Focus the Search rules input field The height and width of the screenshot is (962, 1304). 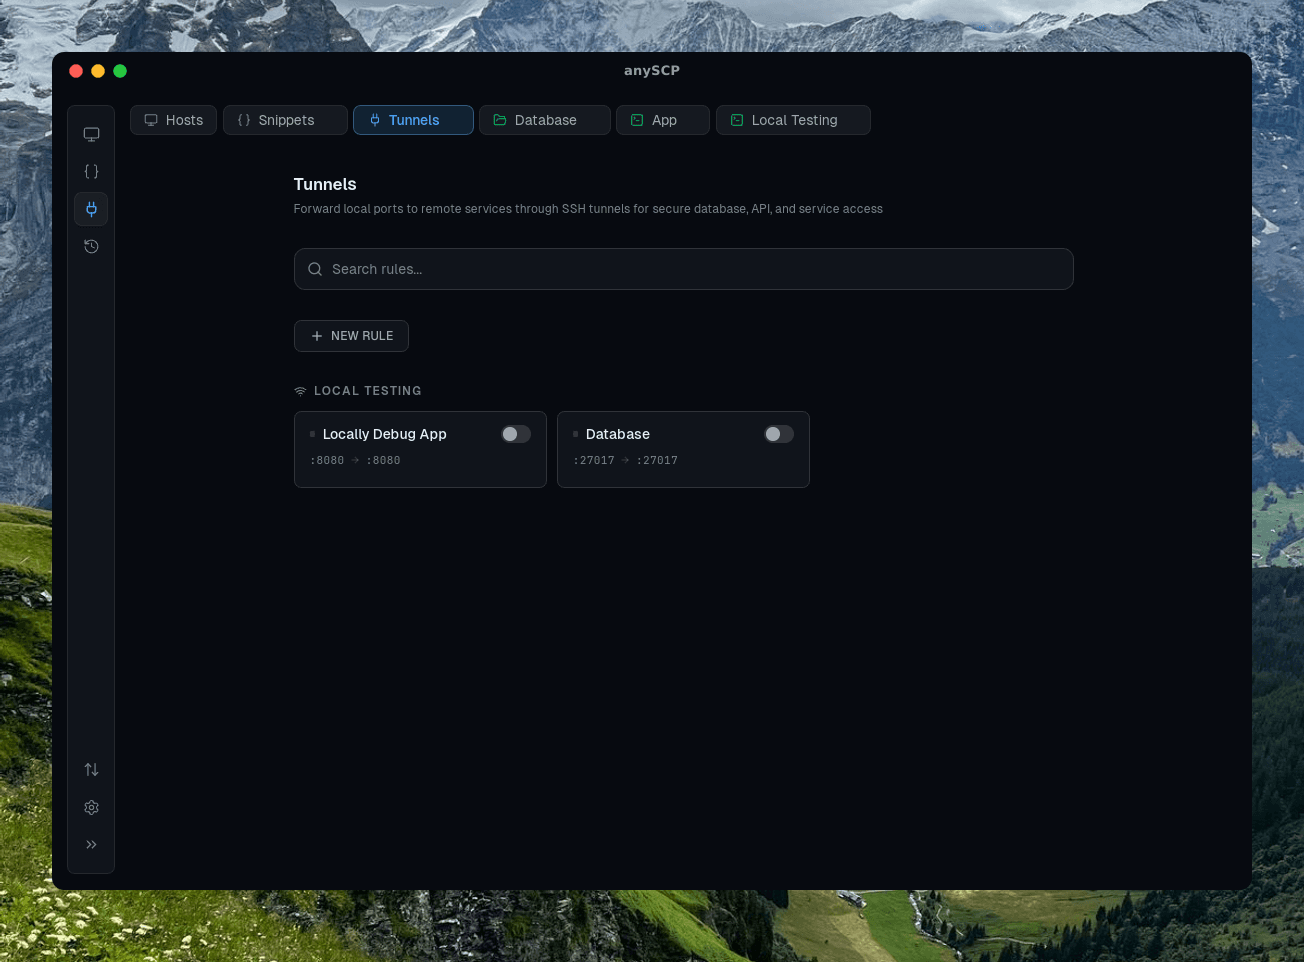(x=684, y=269)
